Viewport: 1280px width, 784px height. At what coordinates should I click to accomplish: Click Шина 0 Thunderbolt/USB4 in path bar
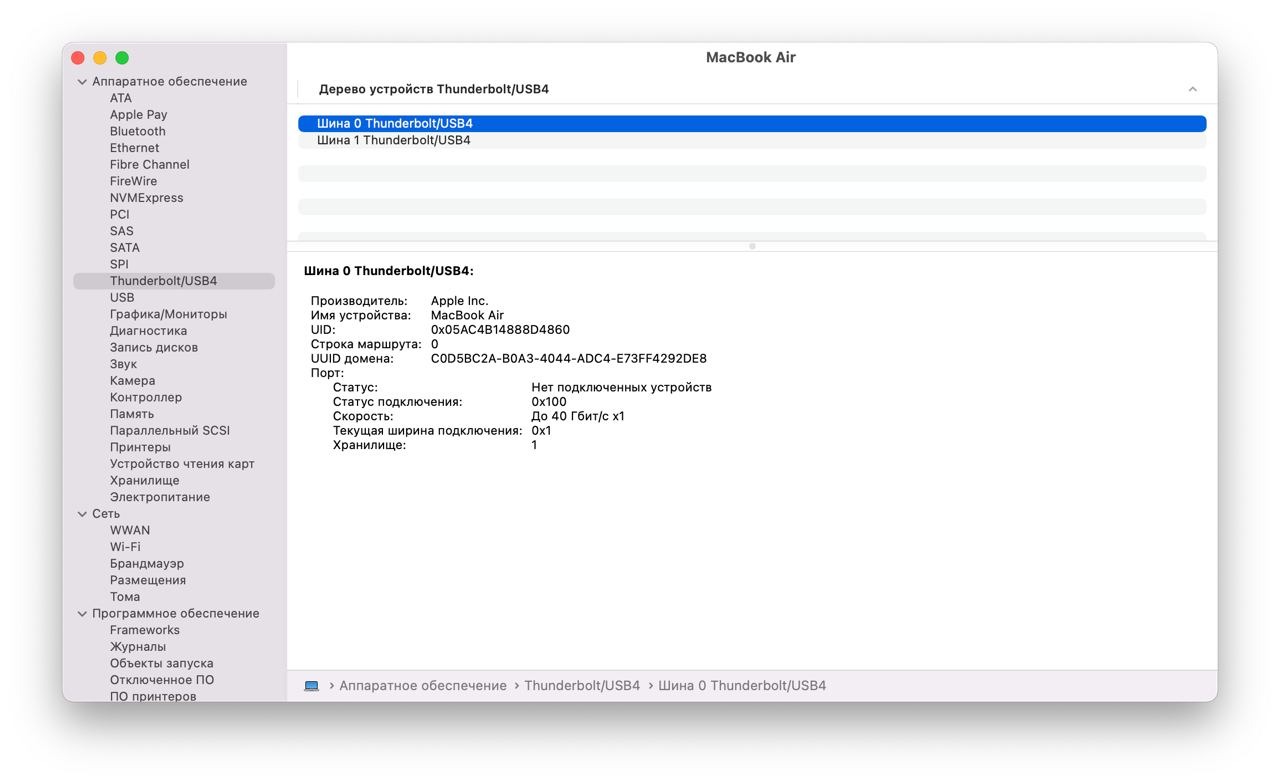pos(742,686)
